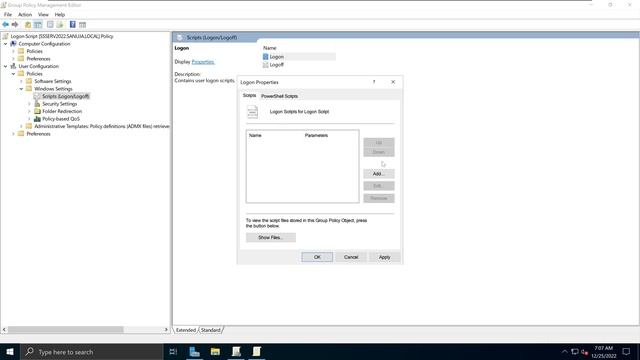Open the File menu

click(x=8, y=14)
